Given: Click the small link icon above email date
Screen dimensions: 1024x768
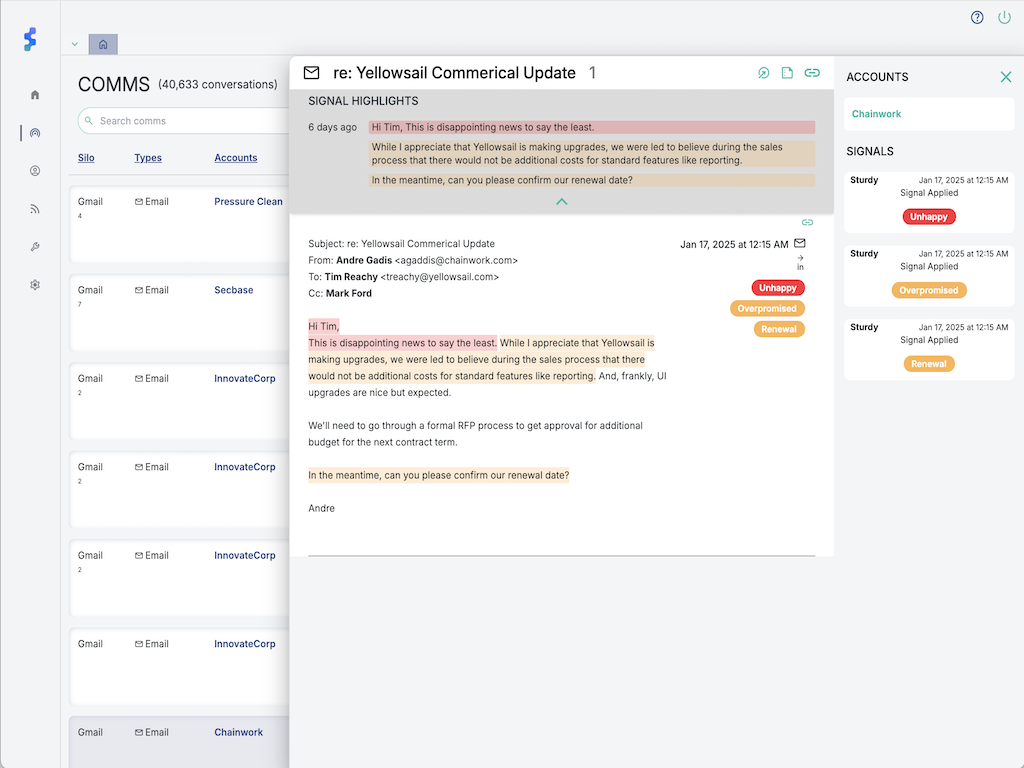Looking at the screenshot, I should tap(807, 222).
